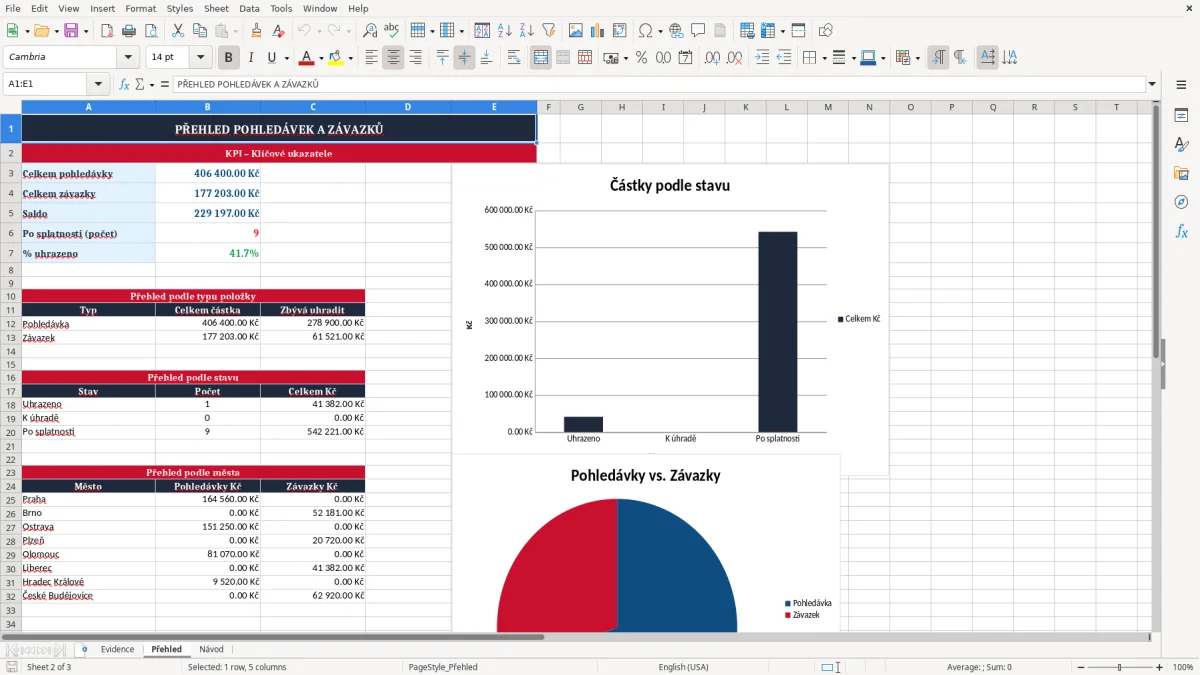Click the AutoFilter funnel icon

[x=548, y=31]
